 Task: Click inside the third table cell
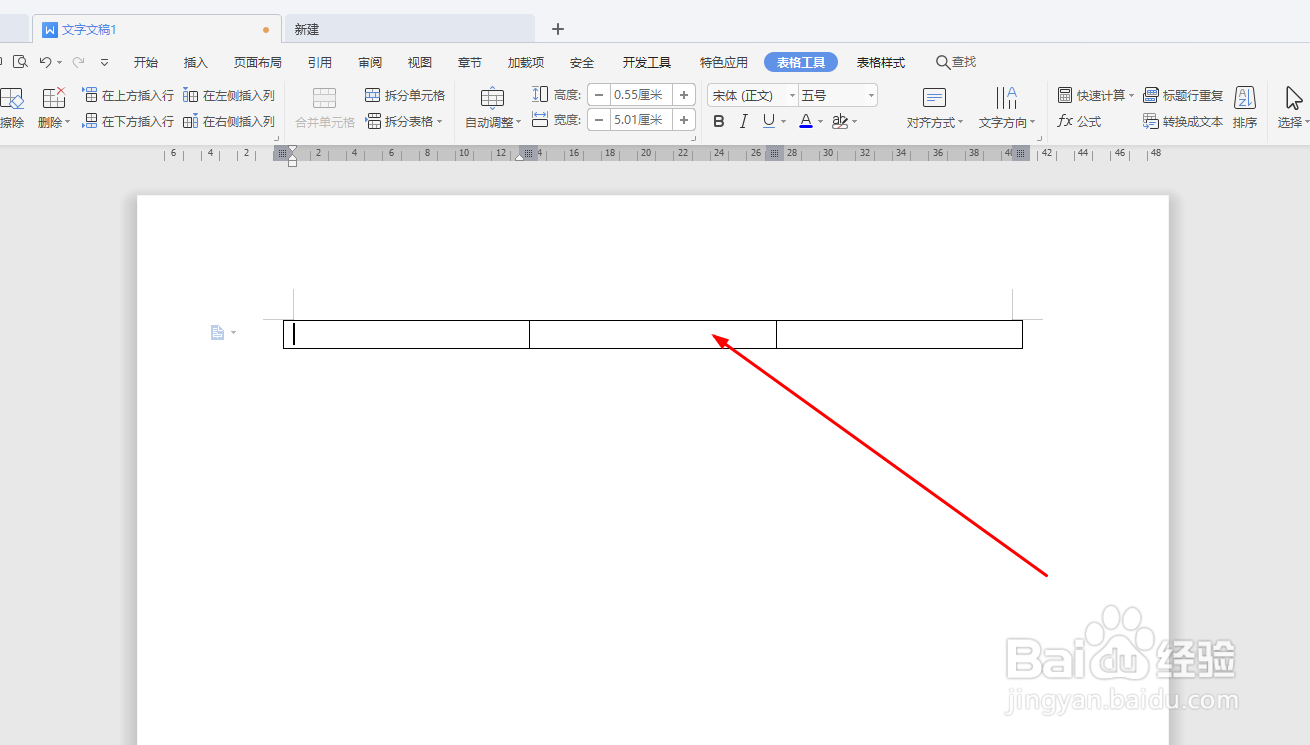[899, 334]
